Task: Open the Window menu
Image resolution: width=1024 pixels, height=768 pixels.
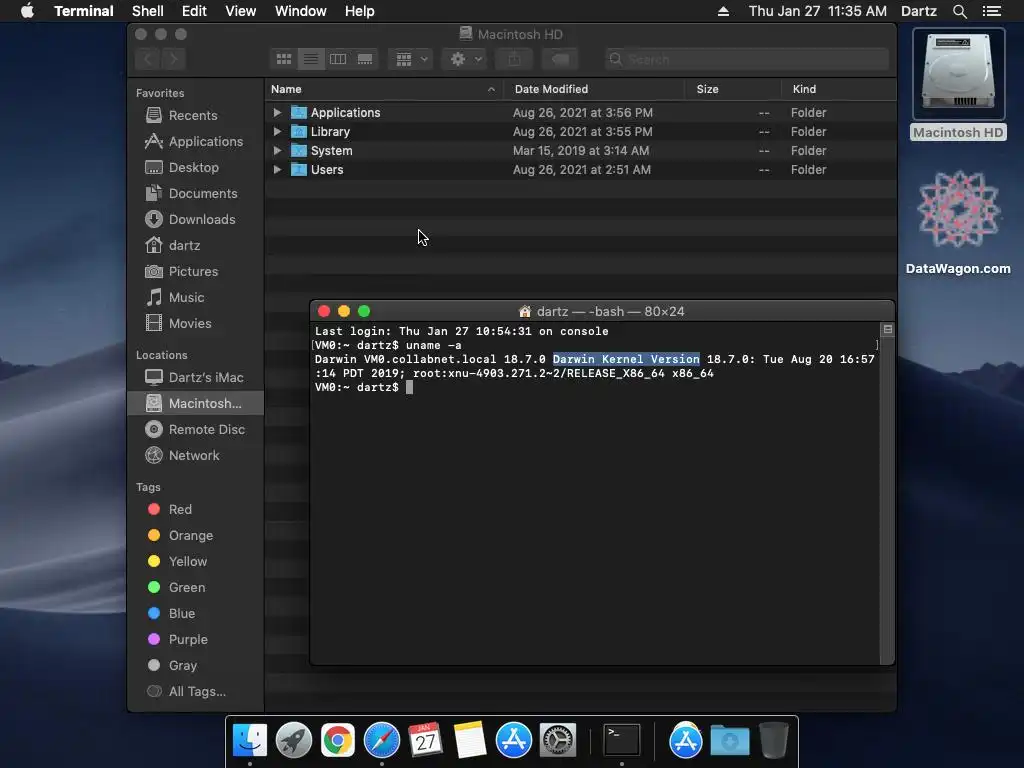Action: tap(300, 11)
